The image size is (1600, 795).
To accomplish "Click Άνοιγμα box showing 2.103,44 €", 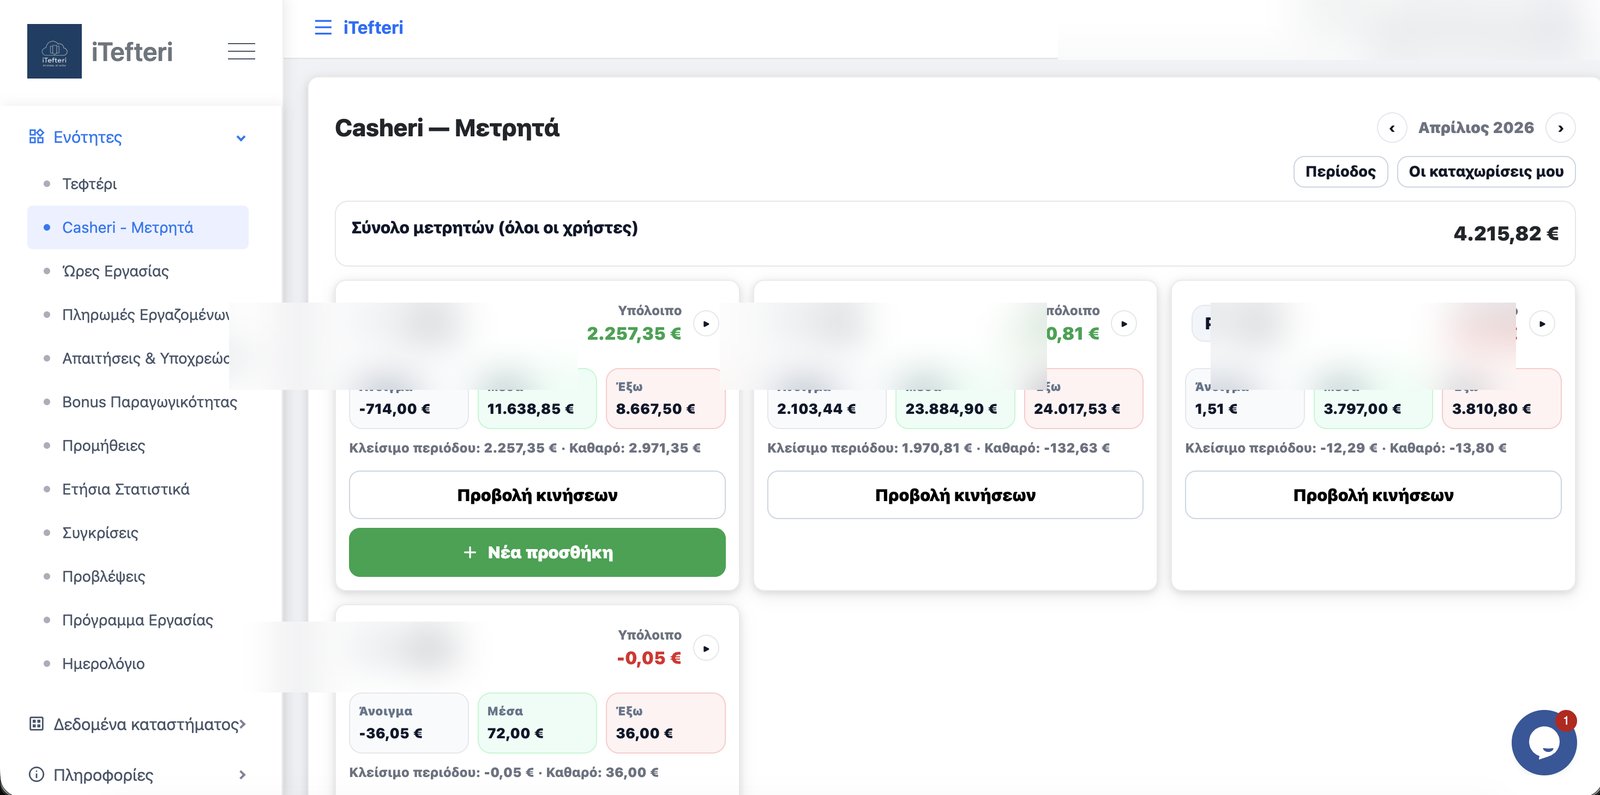I will (826, 399).
